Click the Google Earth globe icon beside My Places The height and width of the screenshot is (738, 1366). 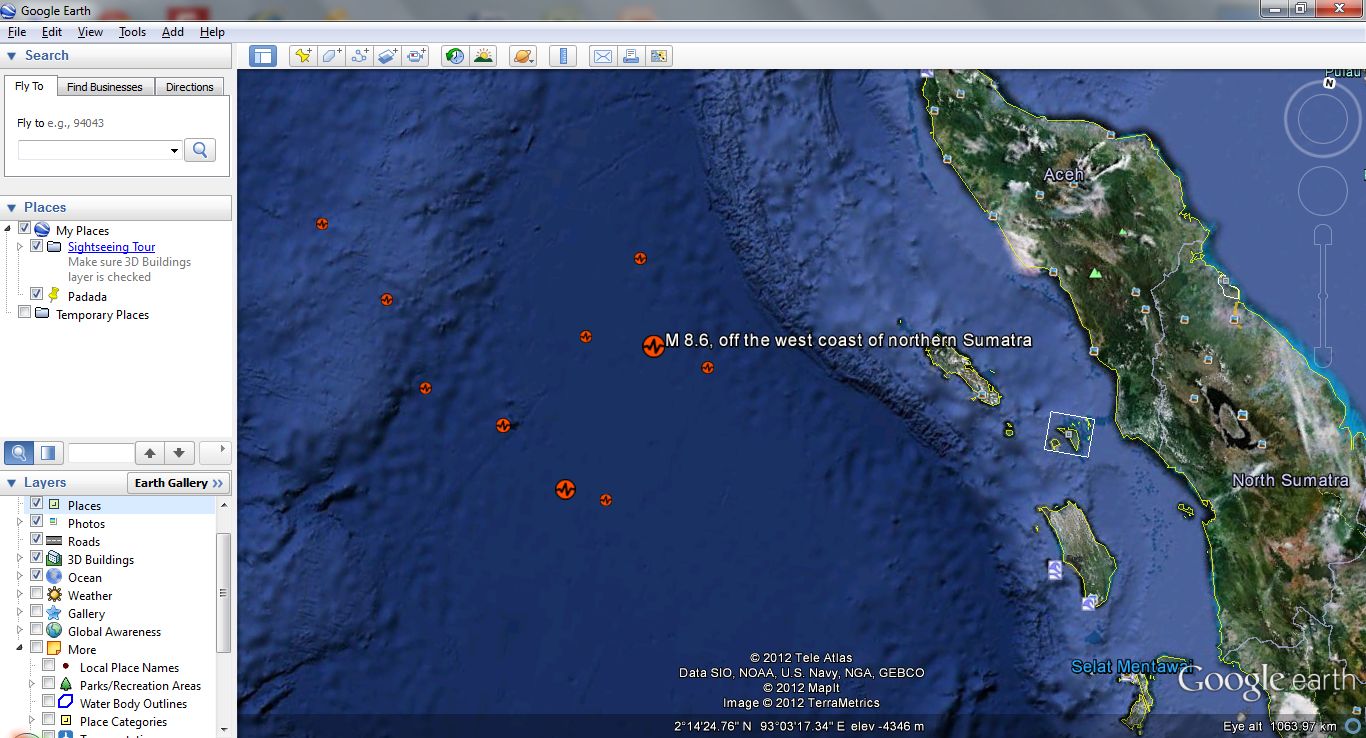(42, 230)
